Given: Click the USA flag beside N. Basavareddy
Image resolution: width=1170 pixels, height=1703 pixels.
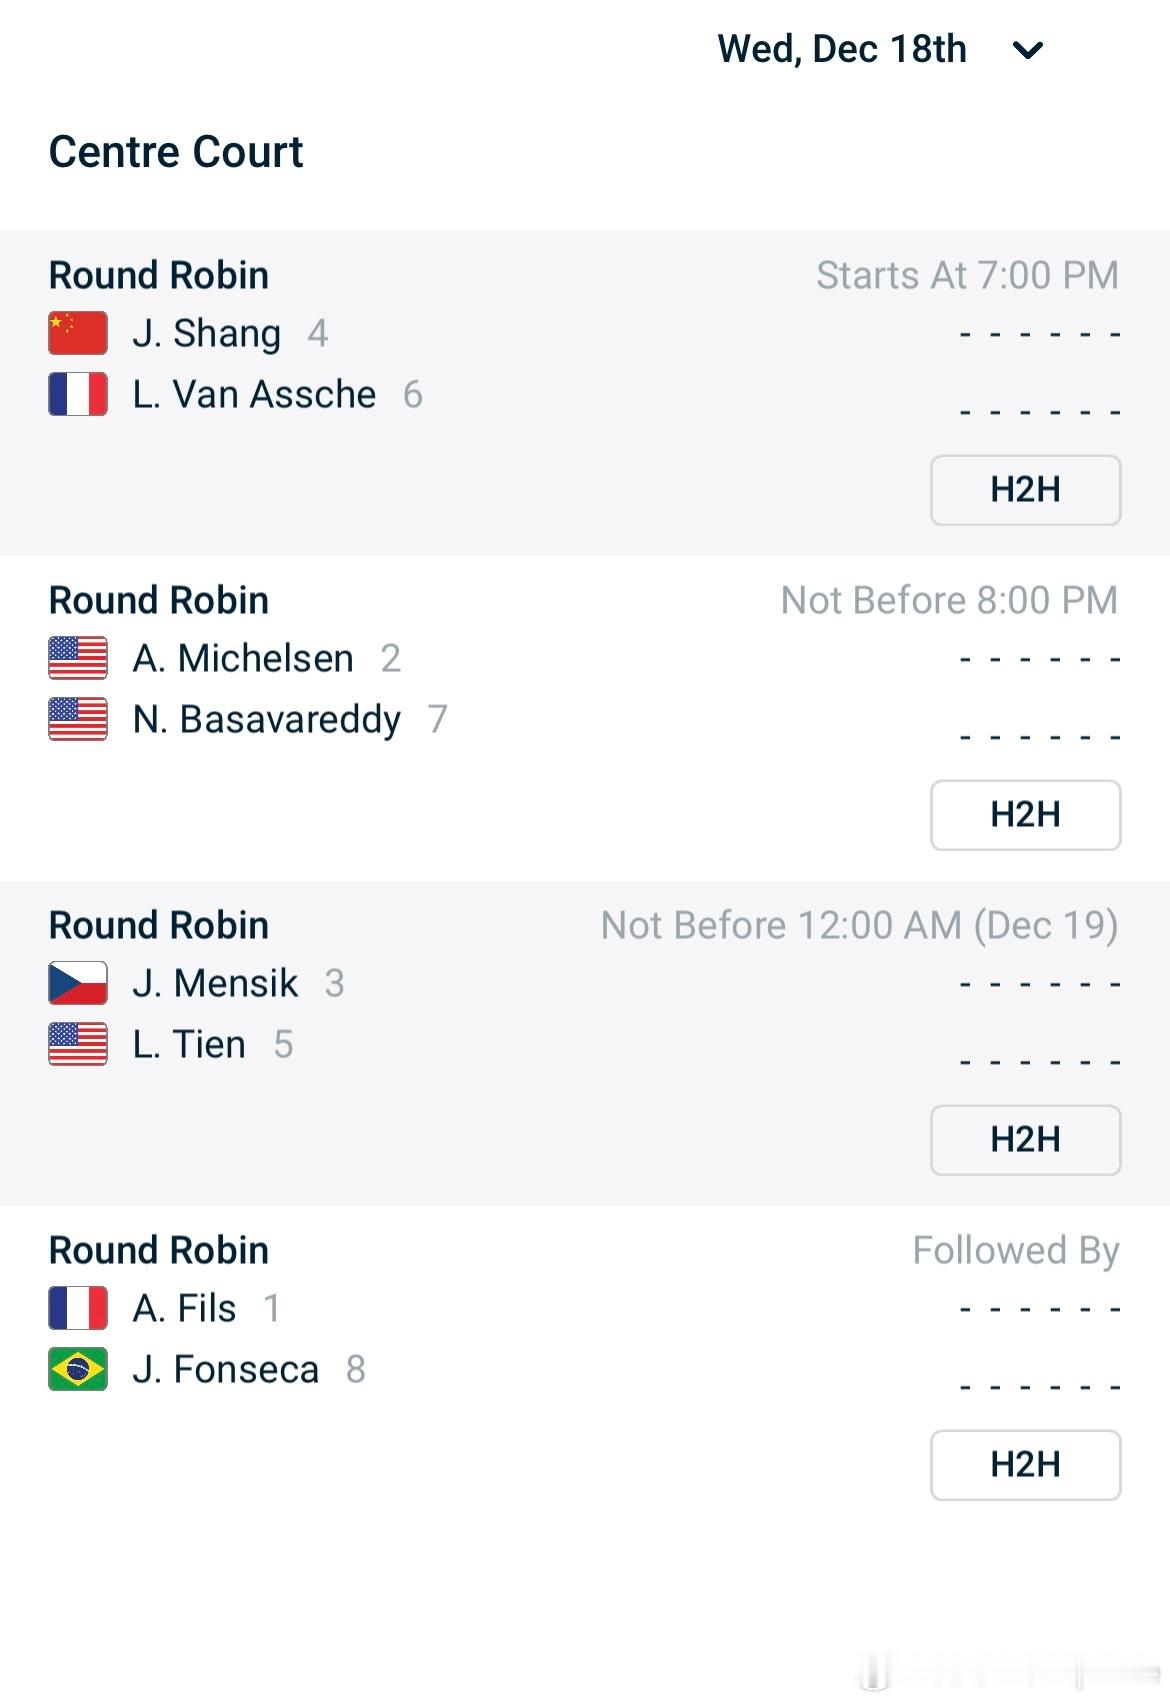Looking at the screenshot, I should [x=78, y=719].
